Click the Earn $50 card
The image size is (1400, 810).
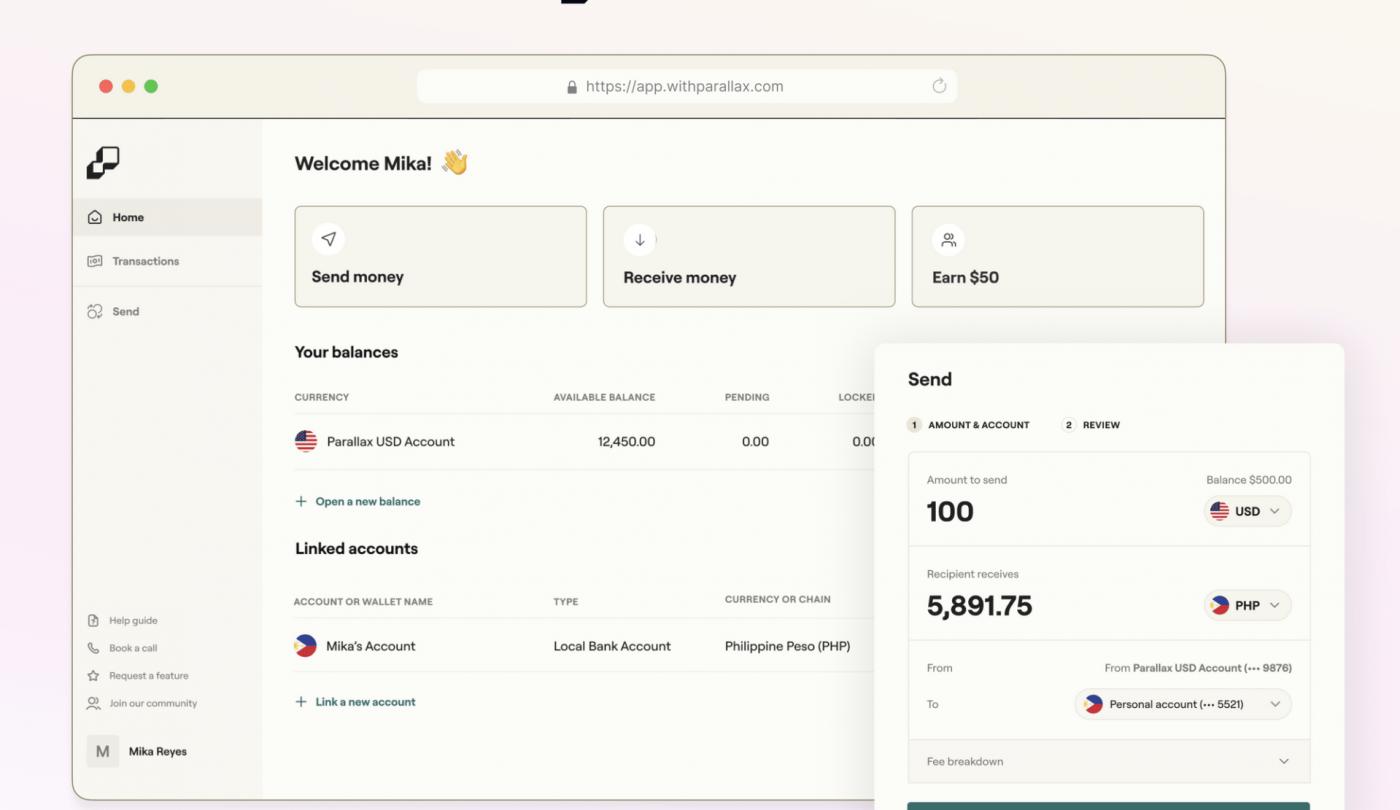point(1058,256)
